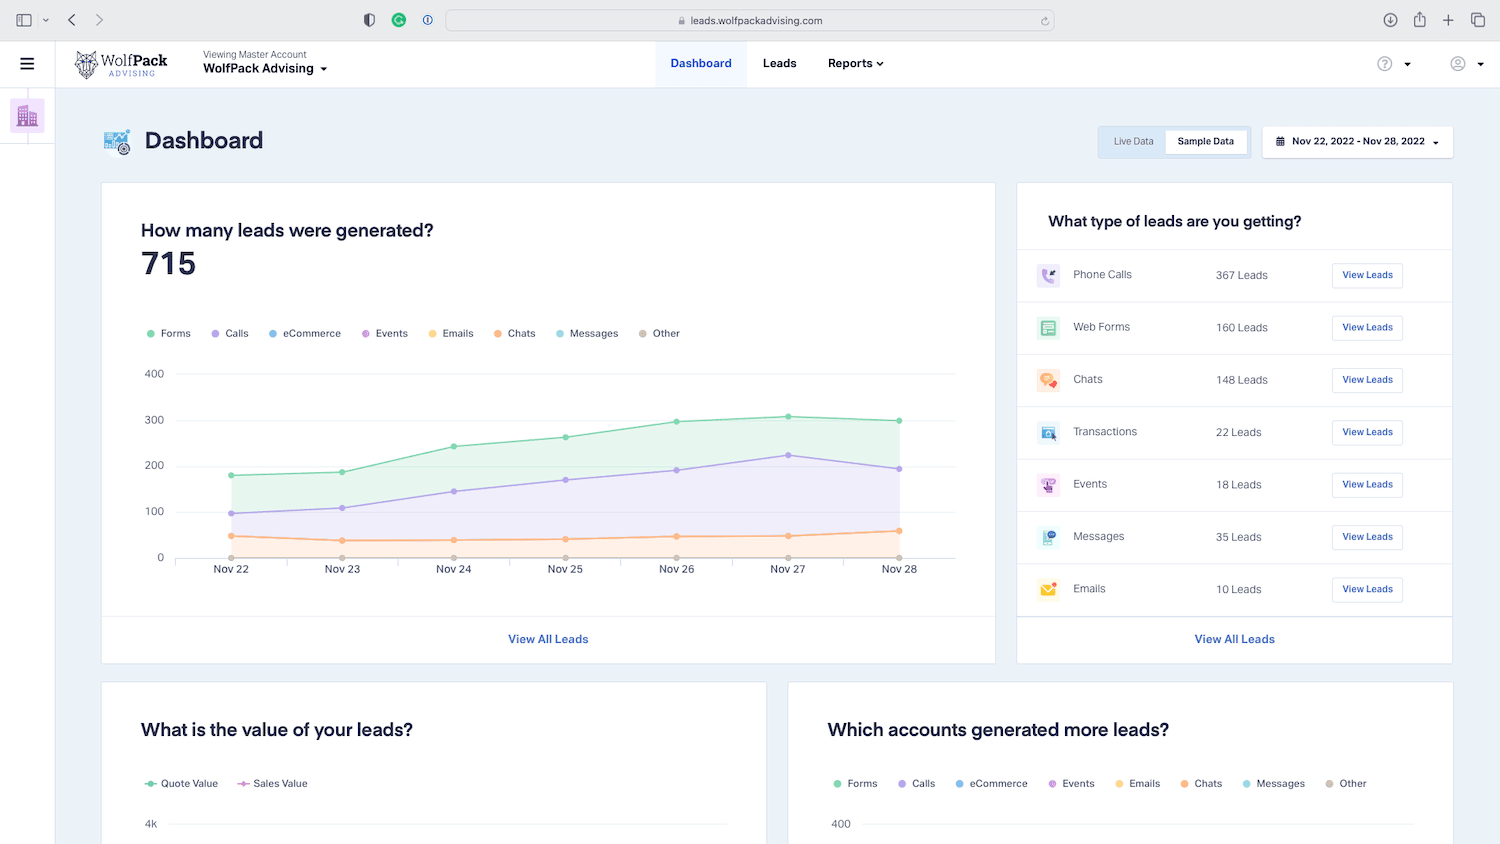View Leads for Web Forms
1500x844 pixels.
pyautogui.click(x=1367, y=328)
